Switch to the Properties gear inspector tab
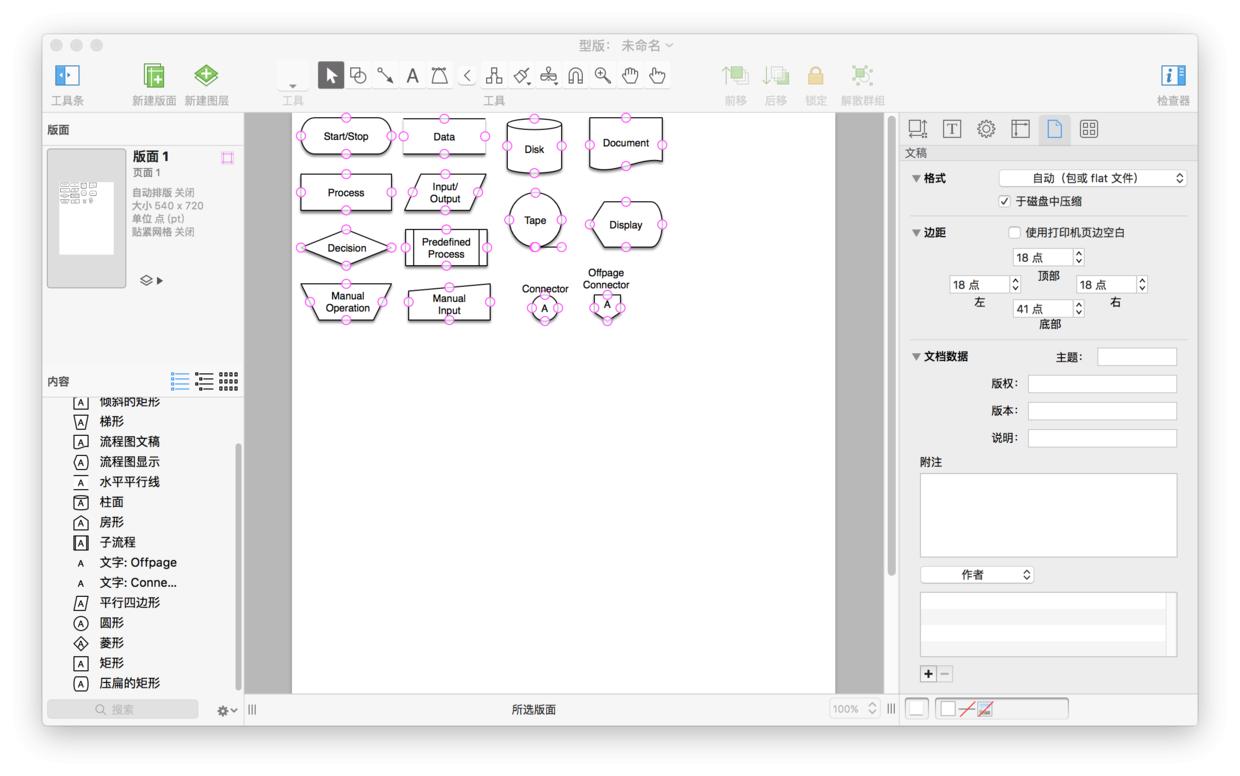This screenshot has width=1240, height=776. 986,129
